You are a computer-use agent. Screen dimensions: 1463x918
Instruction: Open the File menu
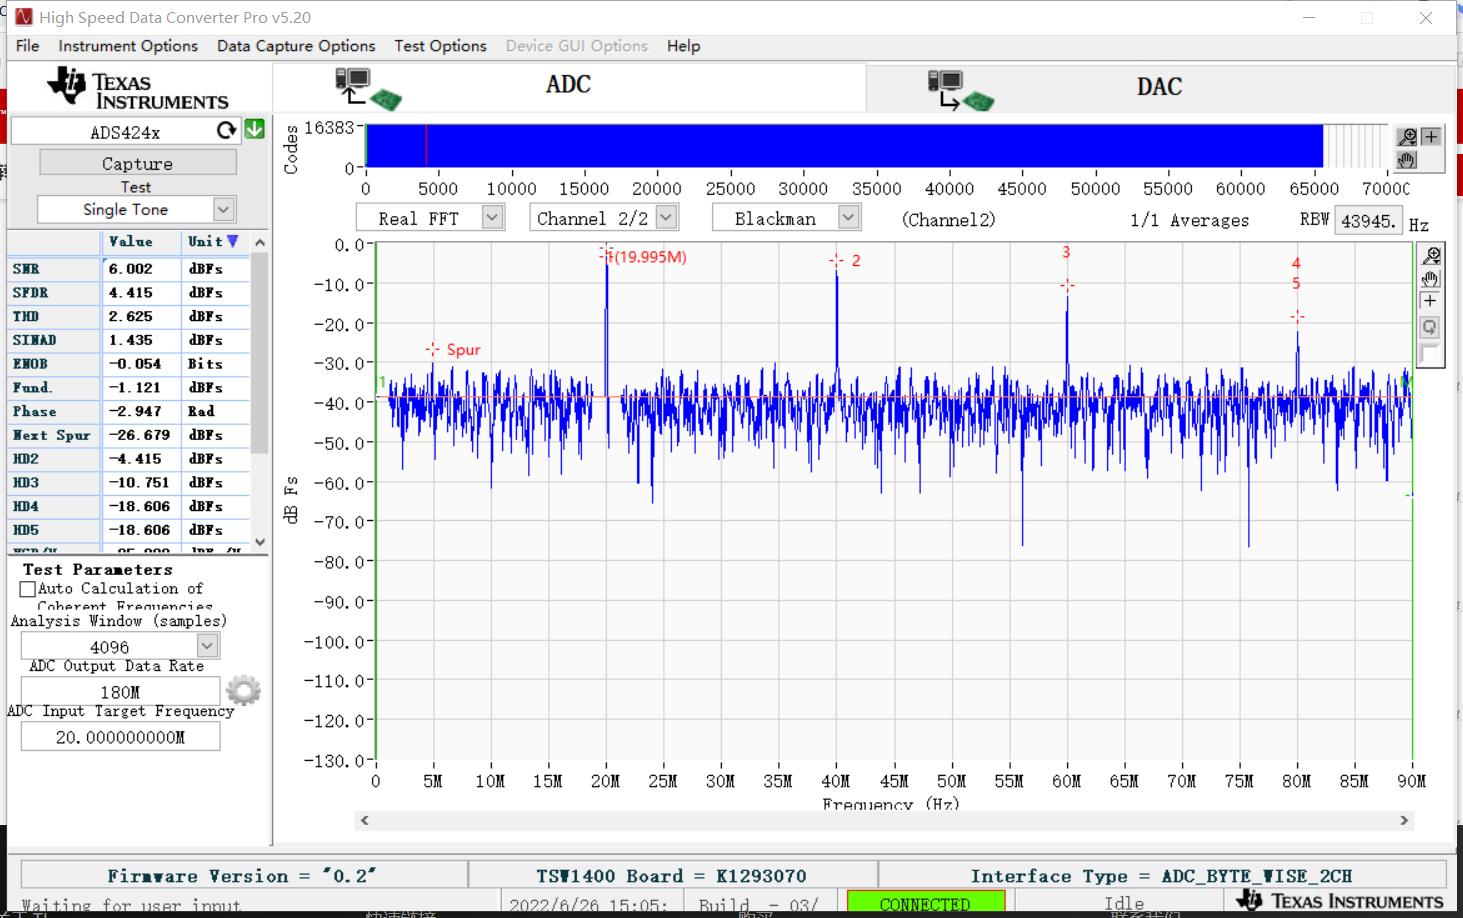coord(28,46)
